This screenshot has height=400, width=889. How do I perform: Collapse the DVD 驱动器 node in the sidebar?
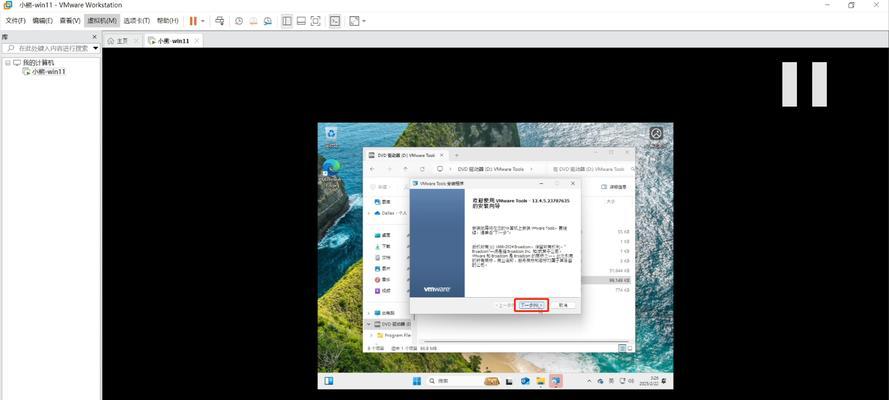click(x=369, y=324)
